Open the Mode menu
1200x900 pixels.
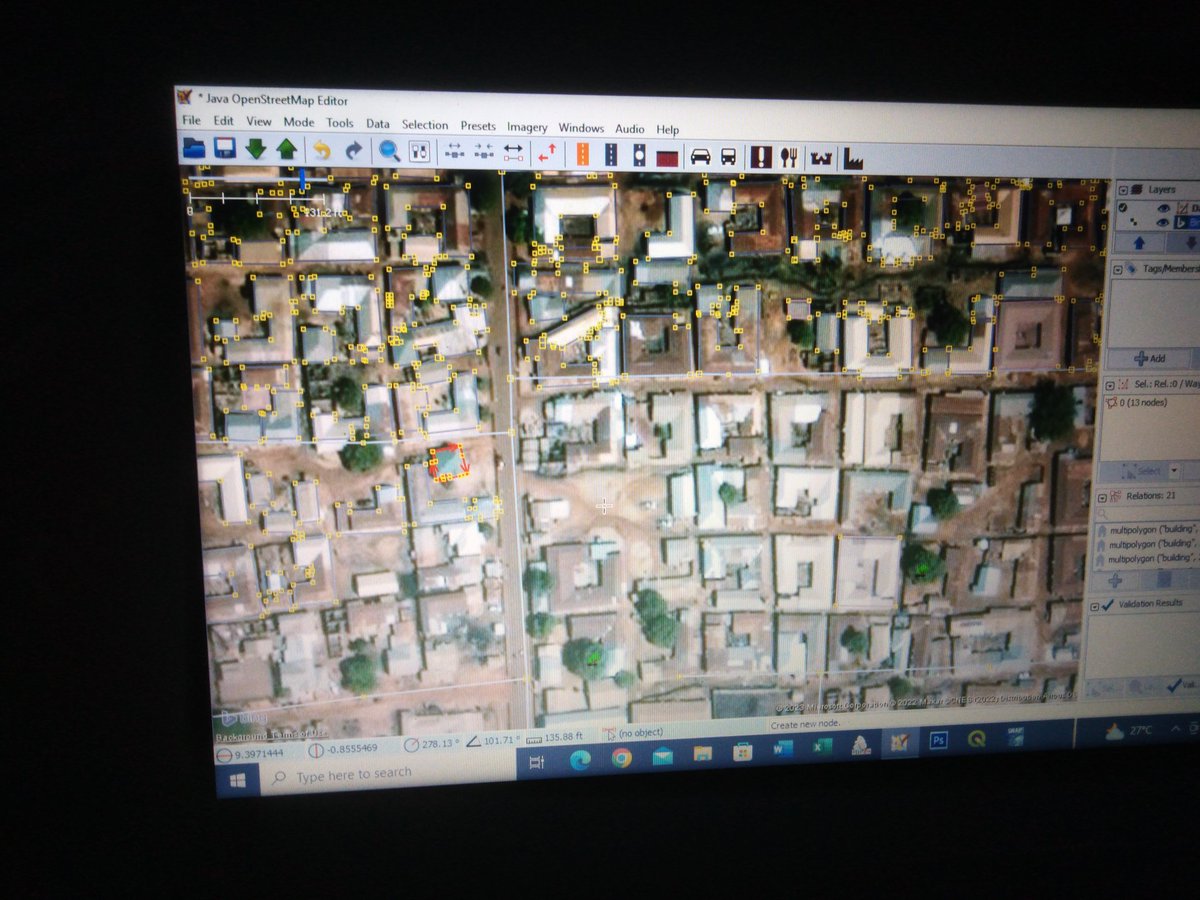pyautogui.click(x=298, y=122)
